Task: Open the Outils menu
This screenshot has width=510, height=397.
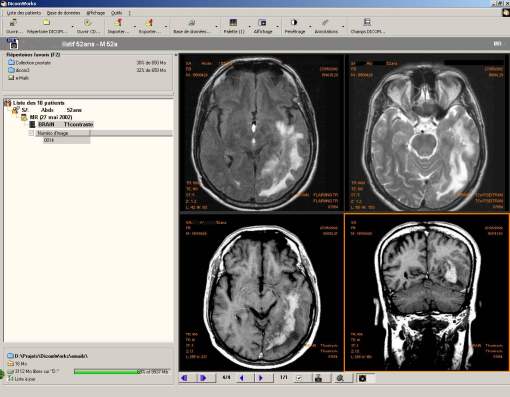Action: click(116, 13)
